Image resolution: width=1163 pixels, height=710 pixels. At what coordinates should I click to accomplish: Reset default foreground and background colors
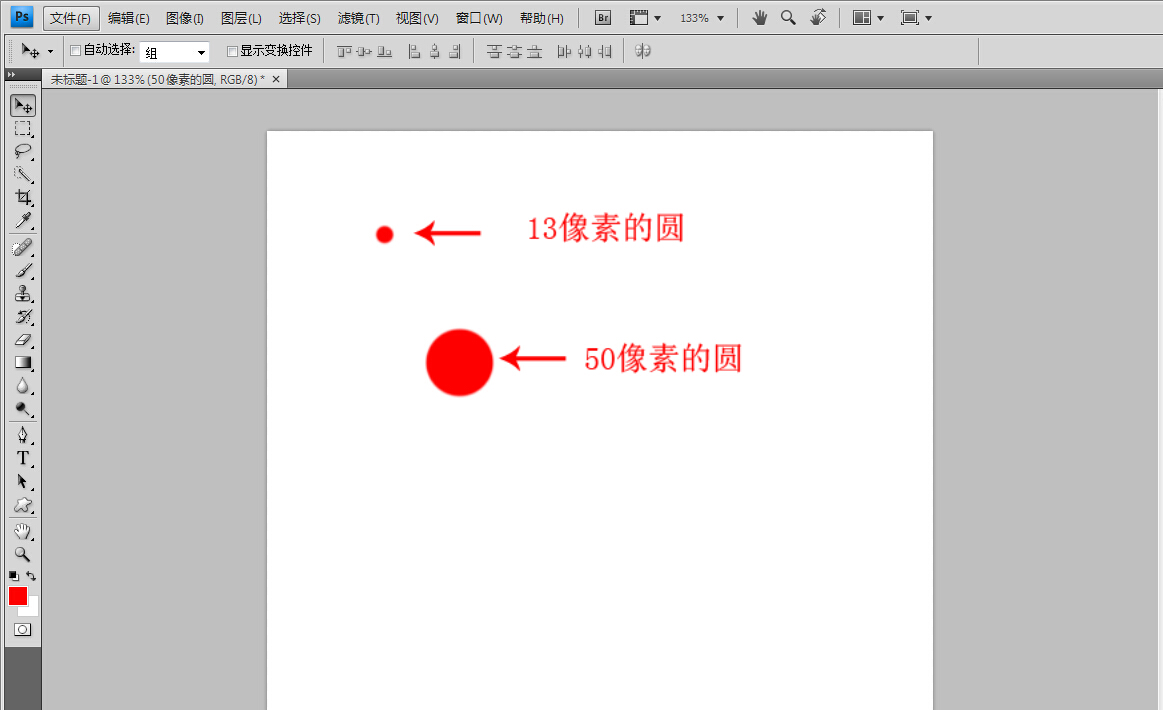[13, 576]
